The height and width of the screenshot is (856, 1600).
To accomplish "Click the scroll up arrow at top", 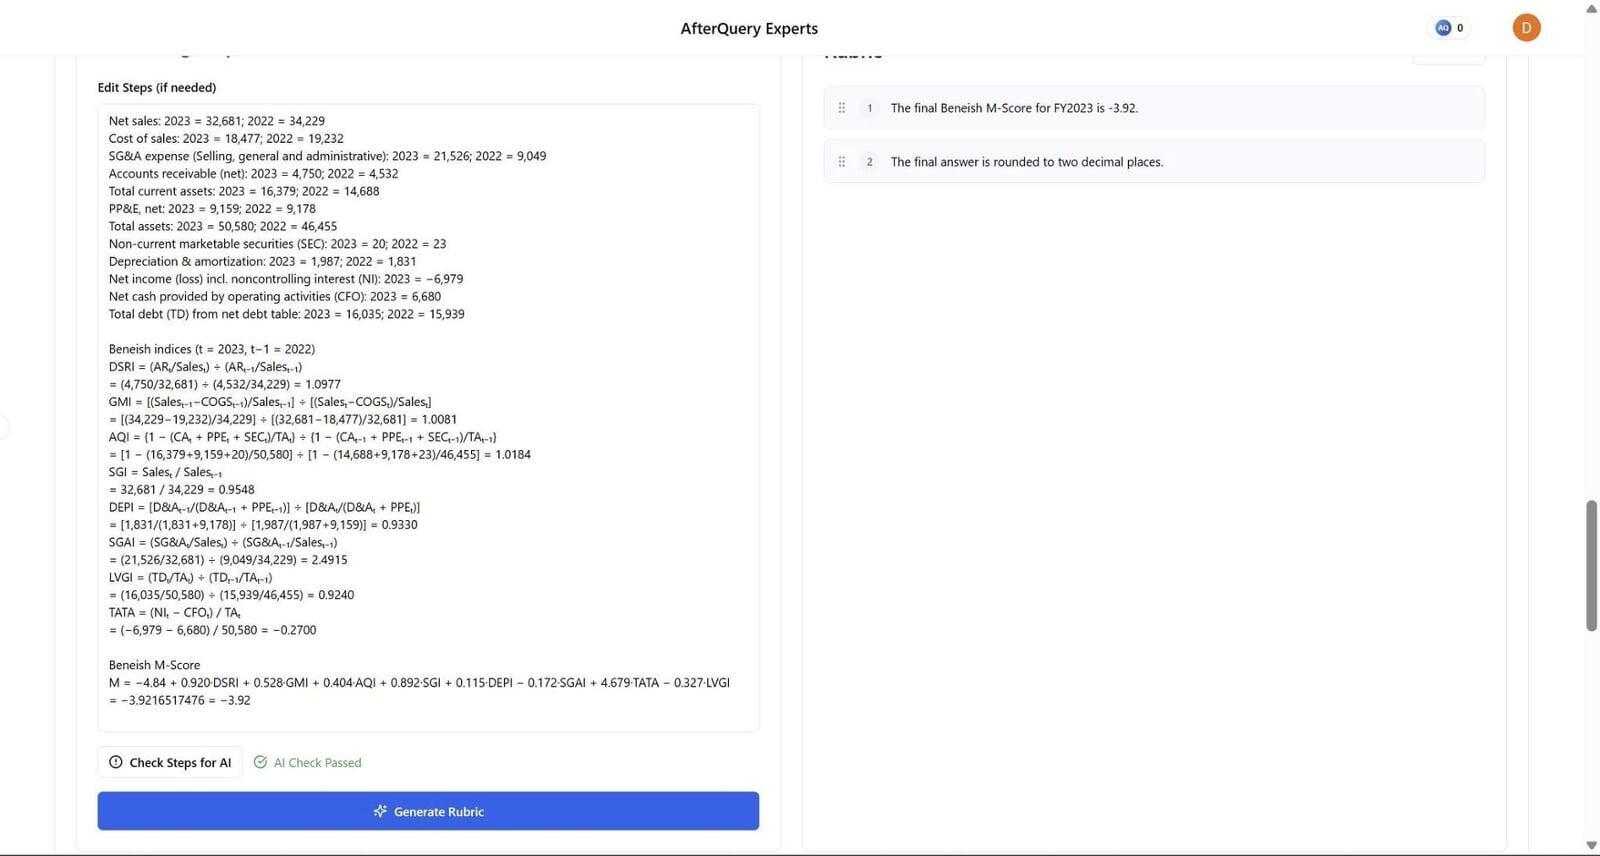I will (1591, 8).
